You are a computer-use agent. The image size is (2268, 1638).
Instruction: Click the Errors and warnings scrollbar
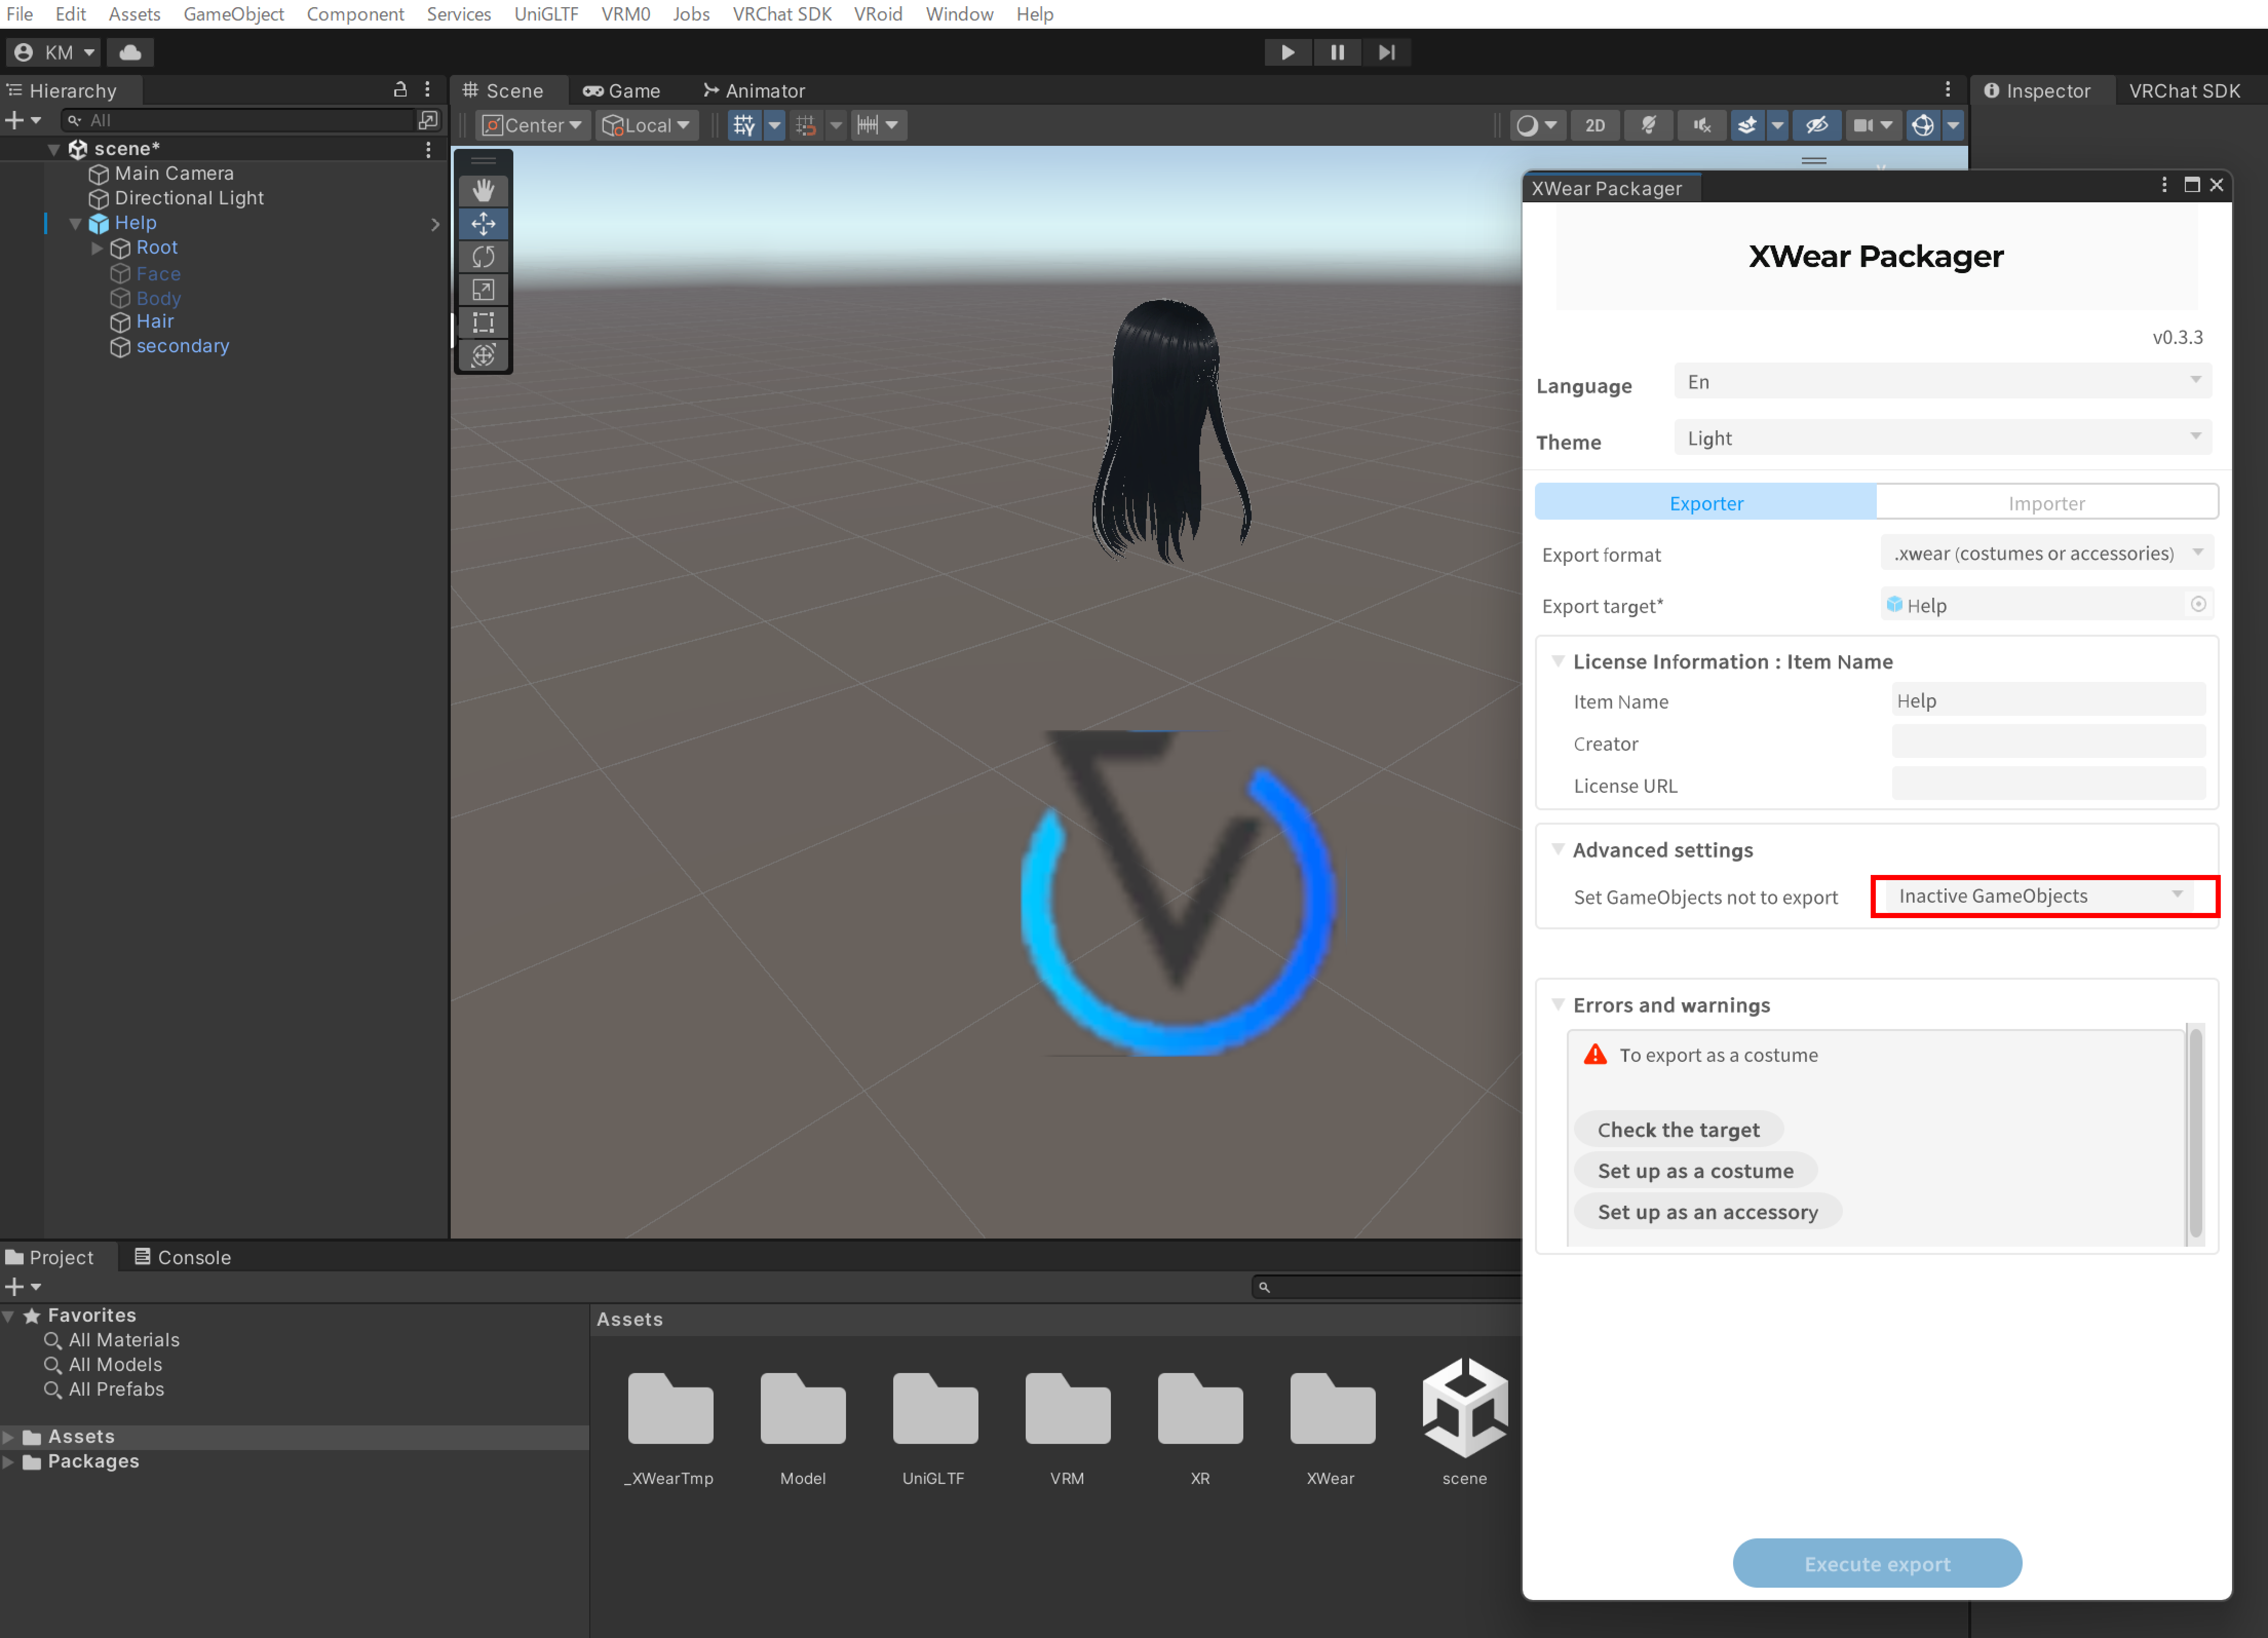2195,1133
